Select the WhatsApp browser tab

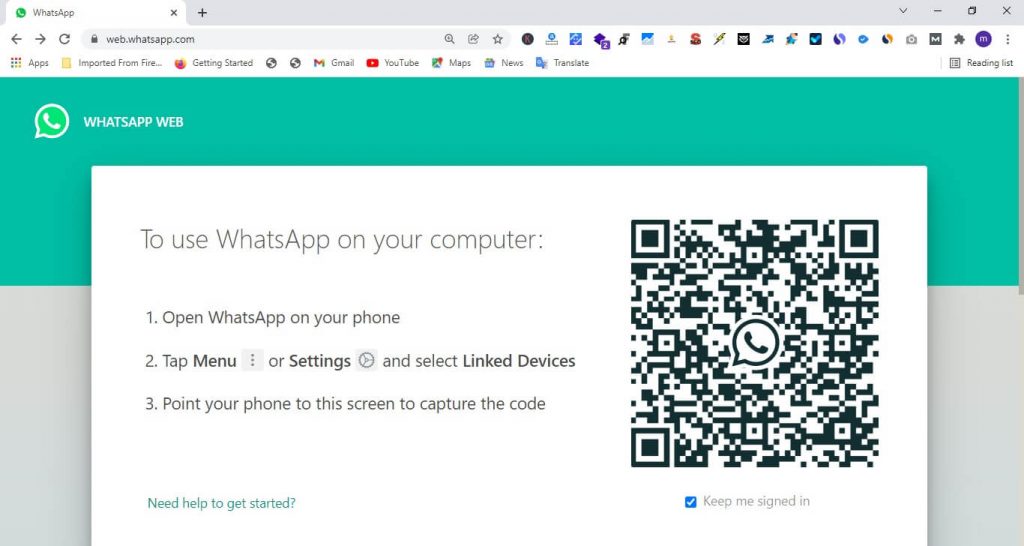click(x=95, y=12)
